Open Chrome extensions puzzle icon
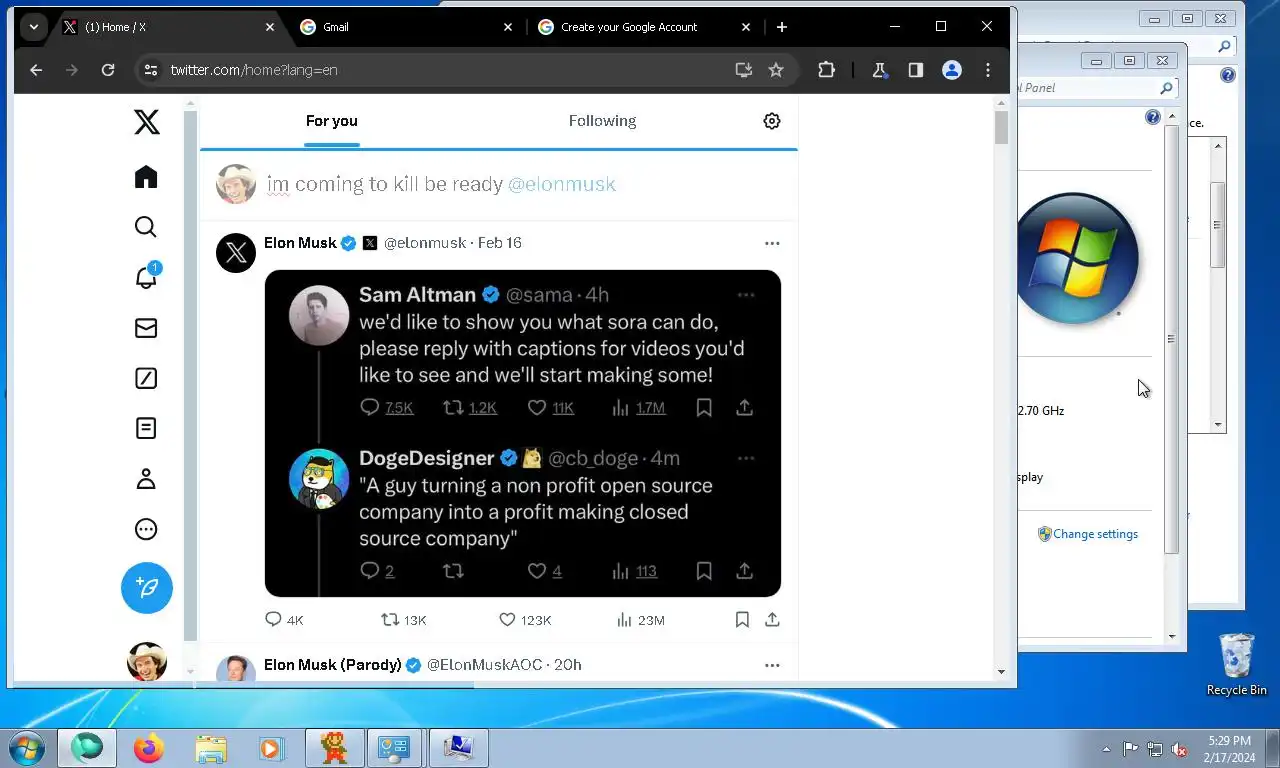The image size is (1280, 768). (826, 70)
